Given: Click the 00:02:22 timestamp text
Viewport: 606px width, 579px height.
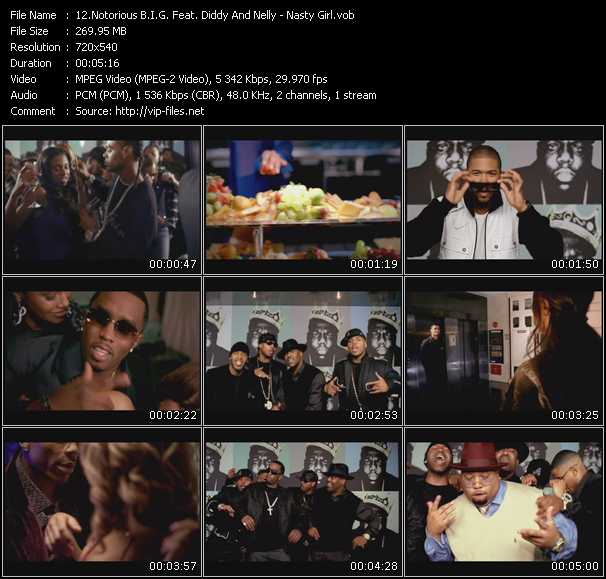Looking at the screenshot, I should click(173, 415).
